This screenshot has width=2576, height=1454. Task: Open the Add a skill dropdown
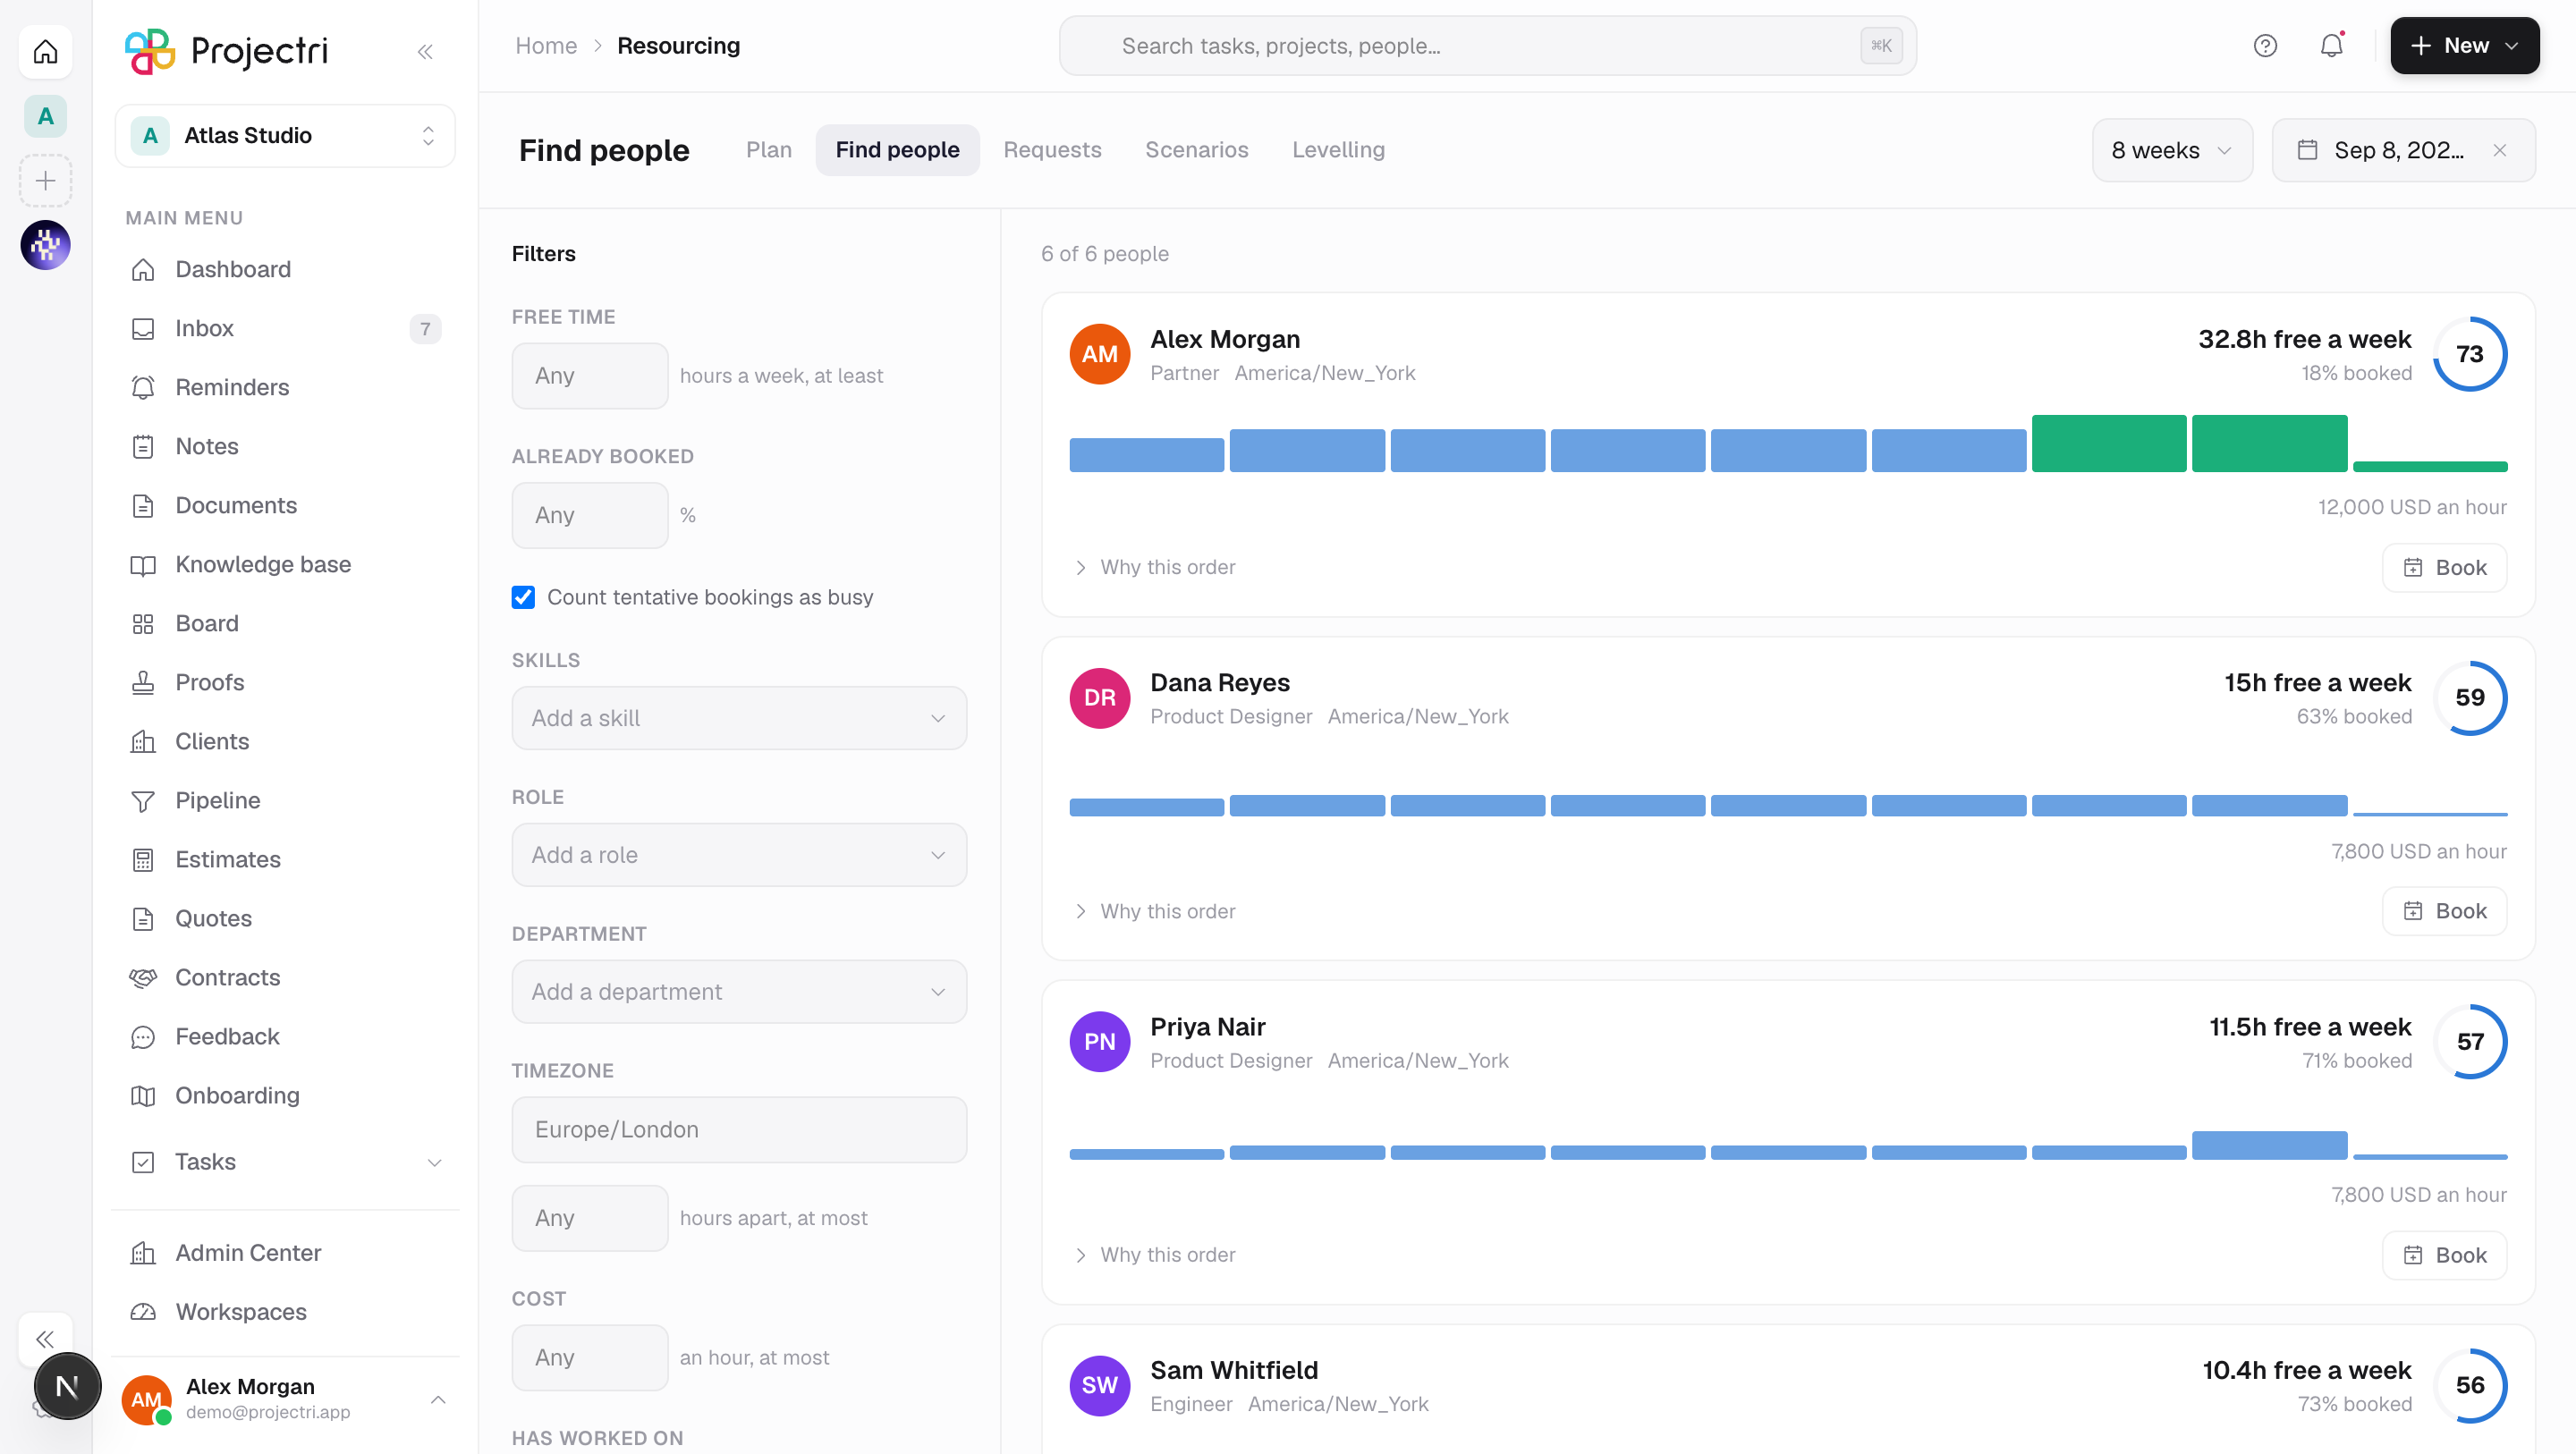[739, 718]
